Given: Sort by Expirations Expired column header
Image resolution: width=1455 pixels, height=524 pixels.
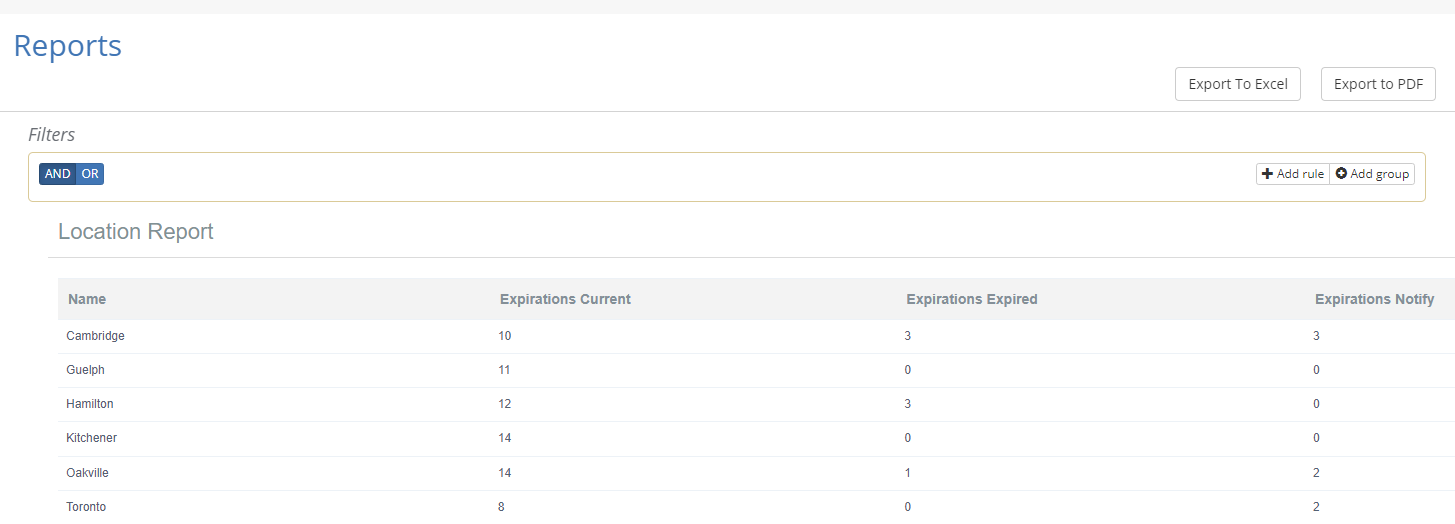Looking at the screenshot, I should click(972, 299).
